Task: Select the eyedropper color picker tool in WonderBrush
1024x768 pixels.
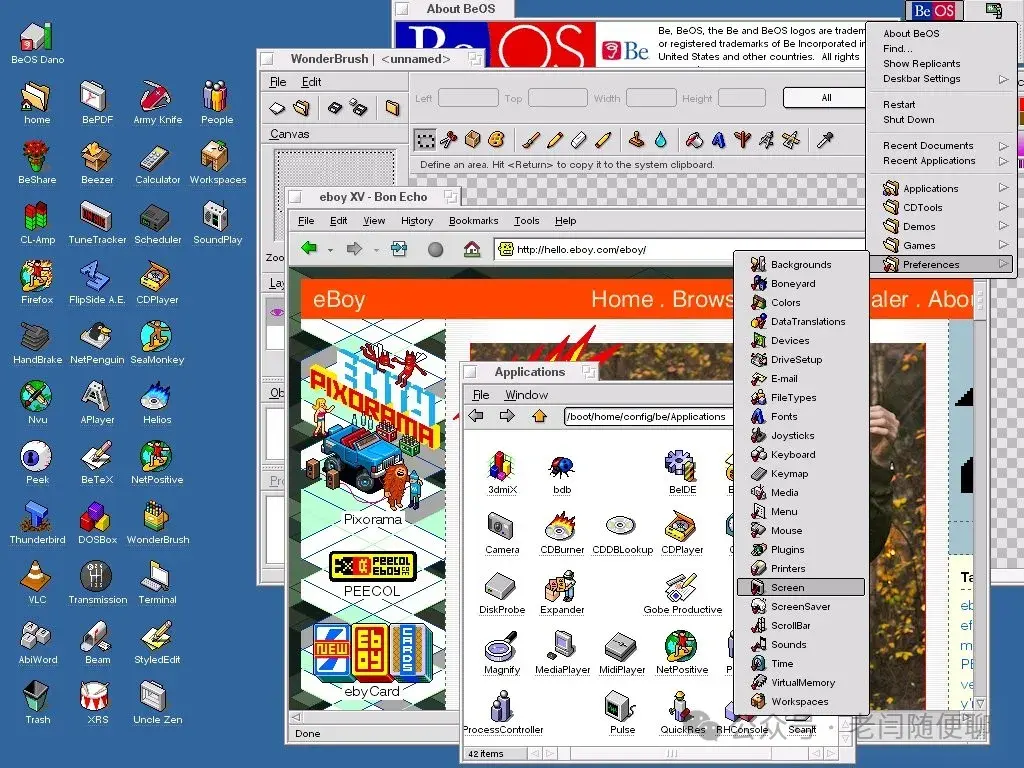Action: tap(825, 140)
